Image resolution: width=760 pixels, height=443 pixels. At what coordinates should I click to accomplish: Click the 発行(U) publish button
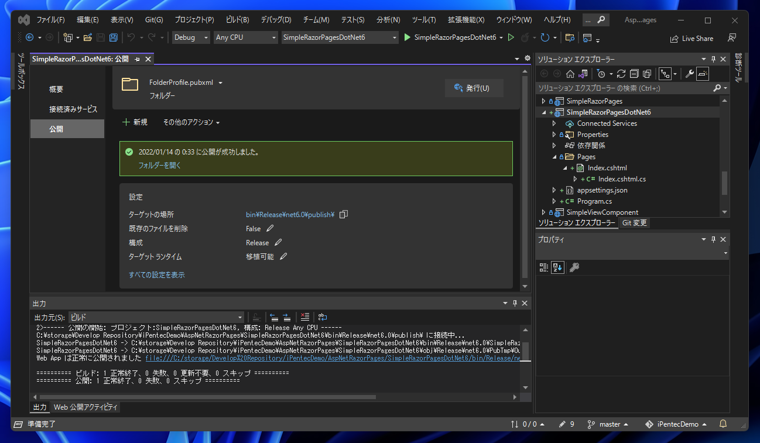coord(474,88)
